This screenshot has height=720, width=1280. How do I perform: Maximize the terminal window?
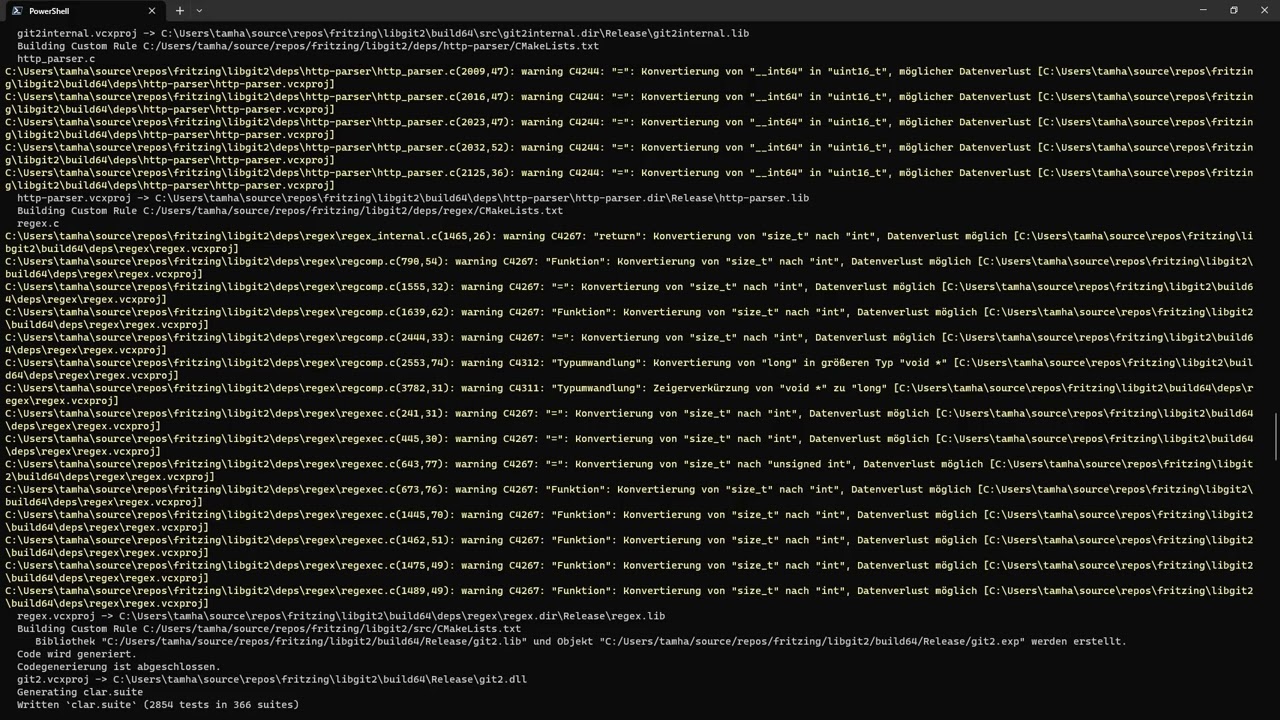coord(1234,10)
